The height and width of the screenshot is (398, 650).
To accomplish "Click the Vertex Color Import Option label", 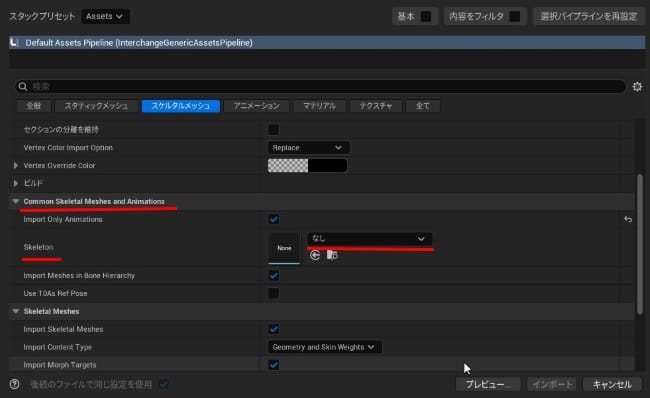I will click(x=68, y=148).
